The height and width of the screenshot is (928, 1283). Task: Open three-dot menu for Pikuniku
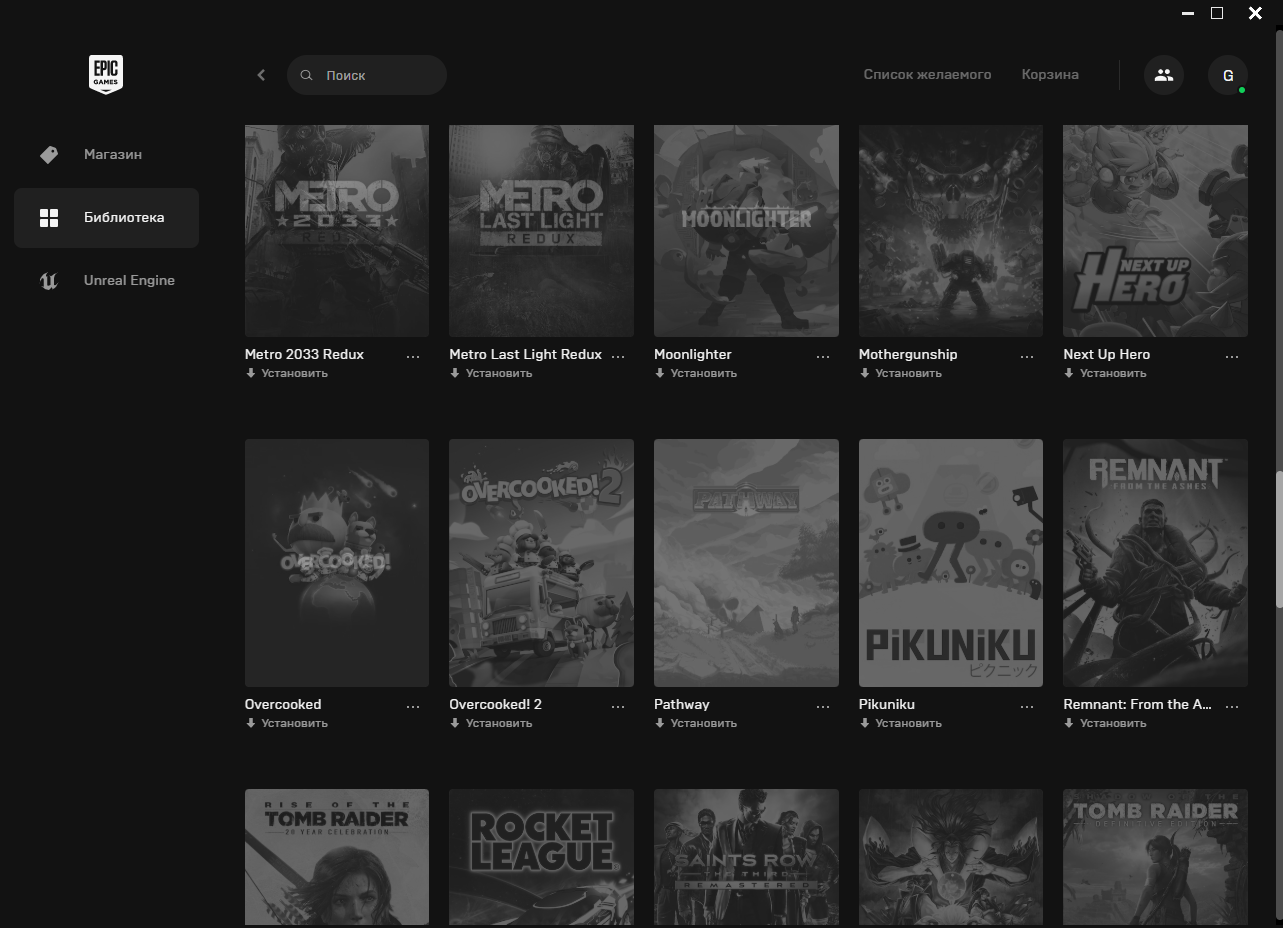pos(1027,706)
